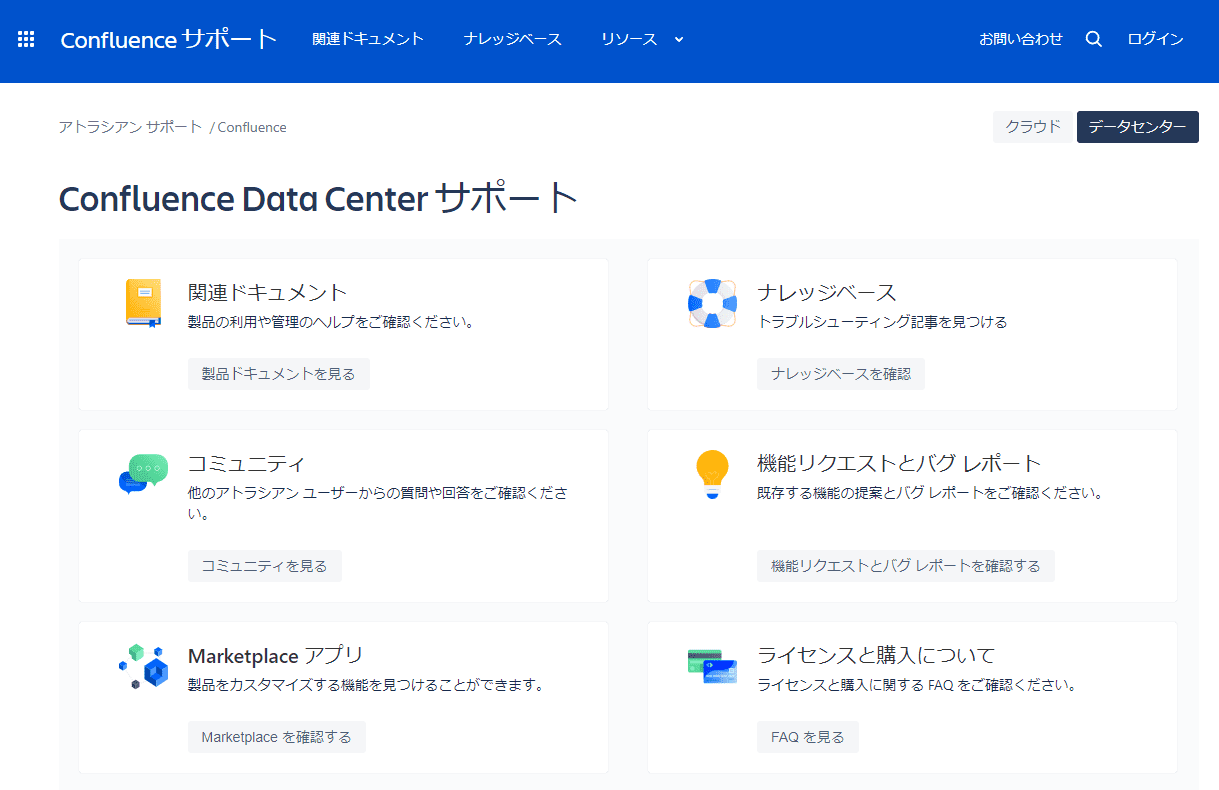Click ナレッジベースを確認 button
The image size is (1219, 790).
click(x=841, y=374)
